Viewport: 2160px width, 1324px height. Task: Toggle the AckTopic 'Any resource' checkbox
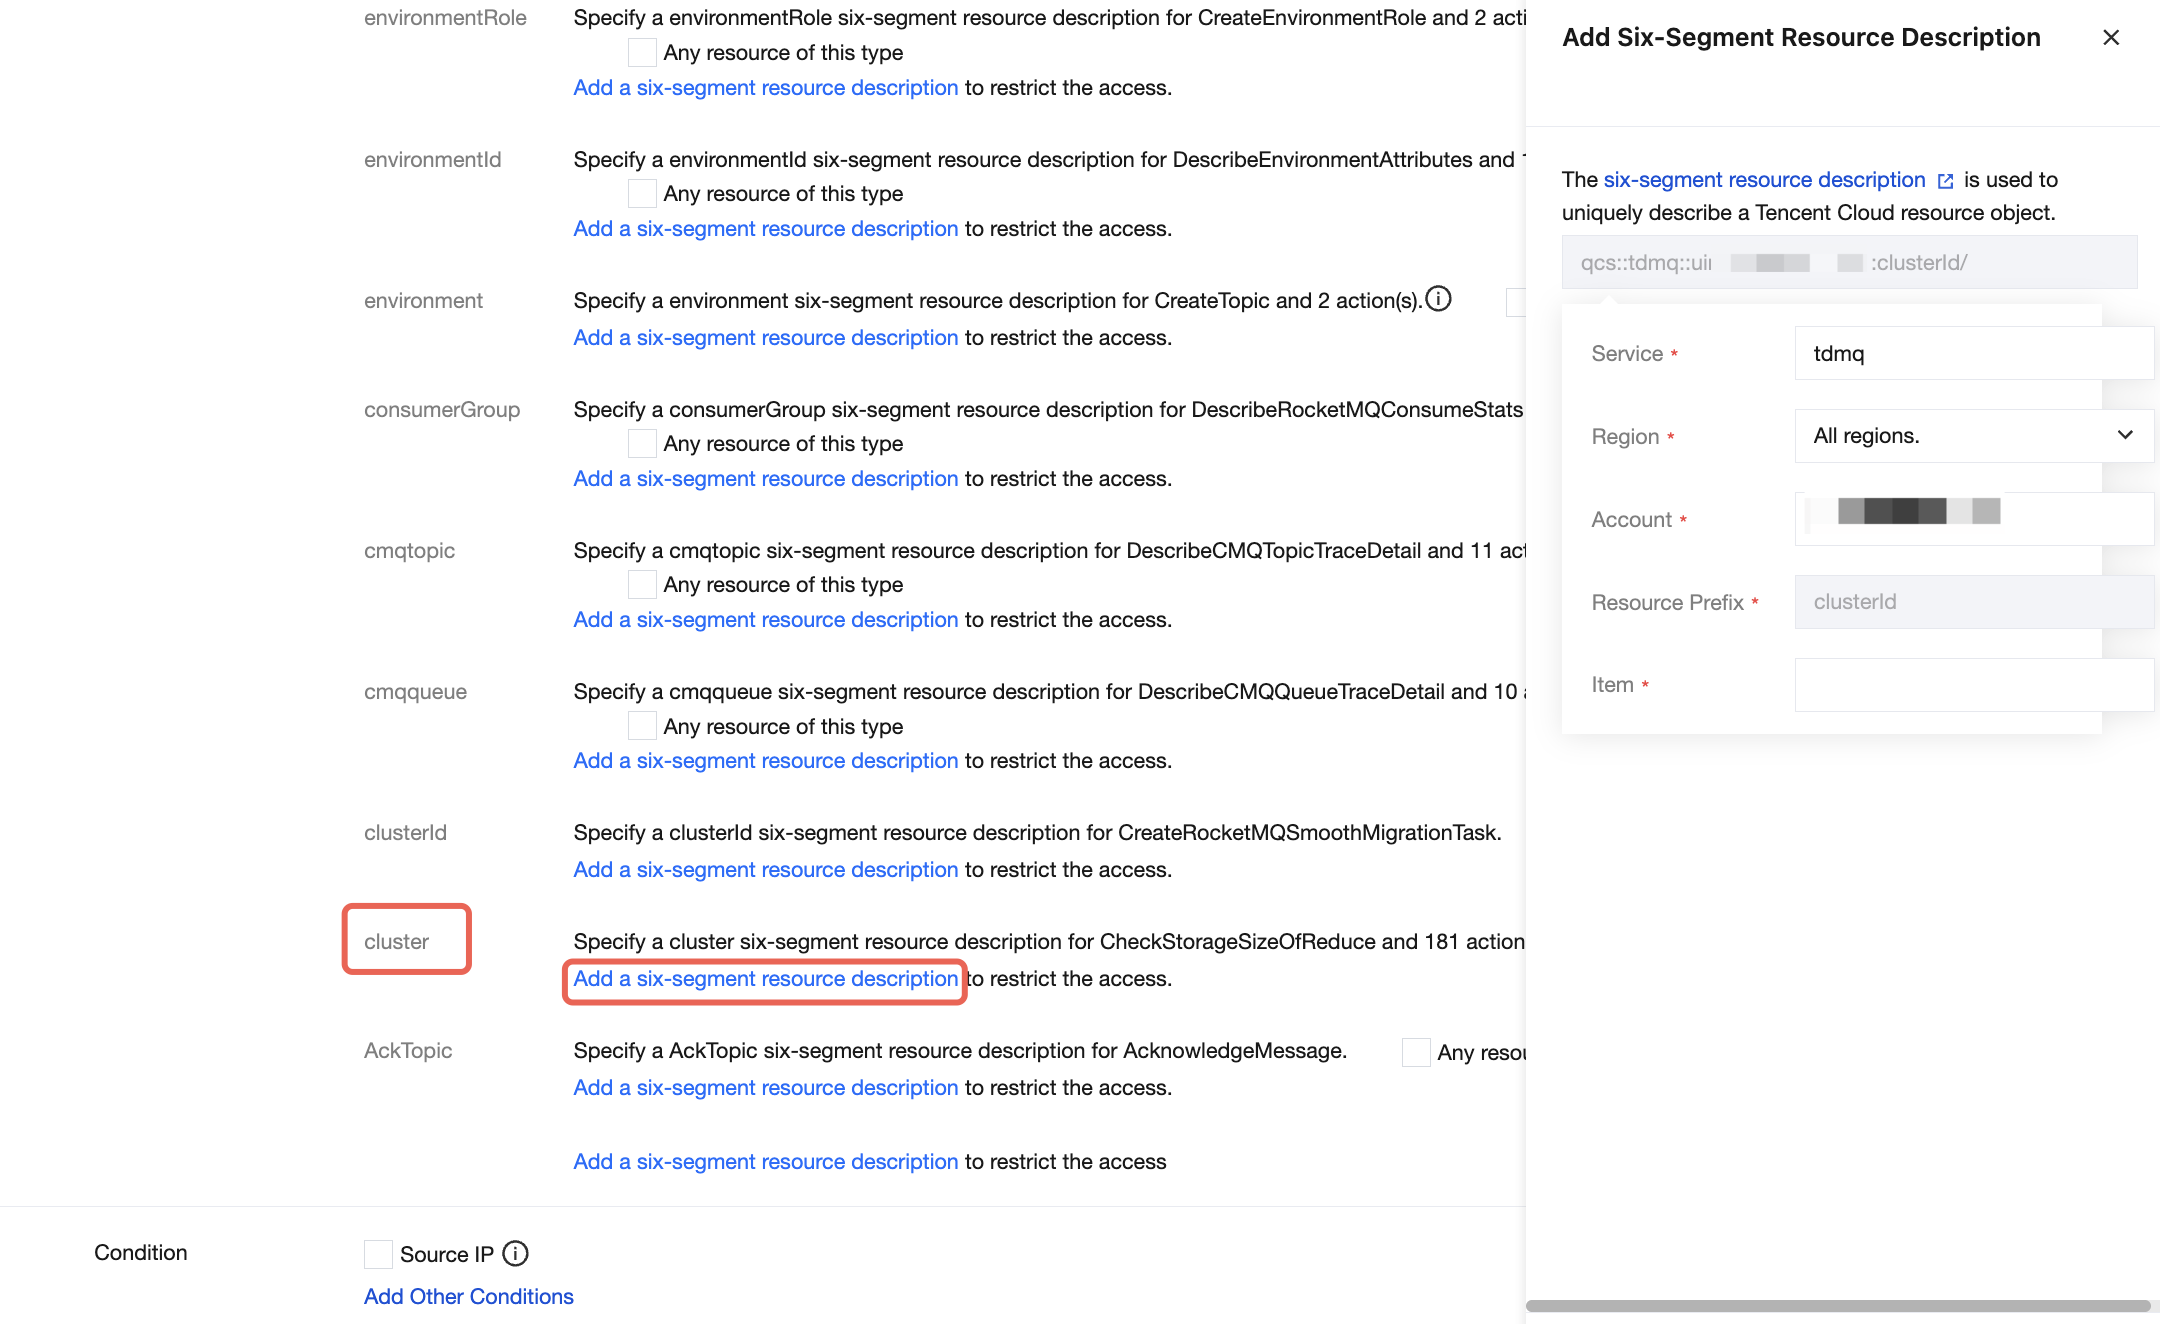coord(1416,1052)
